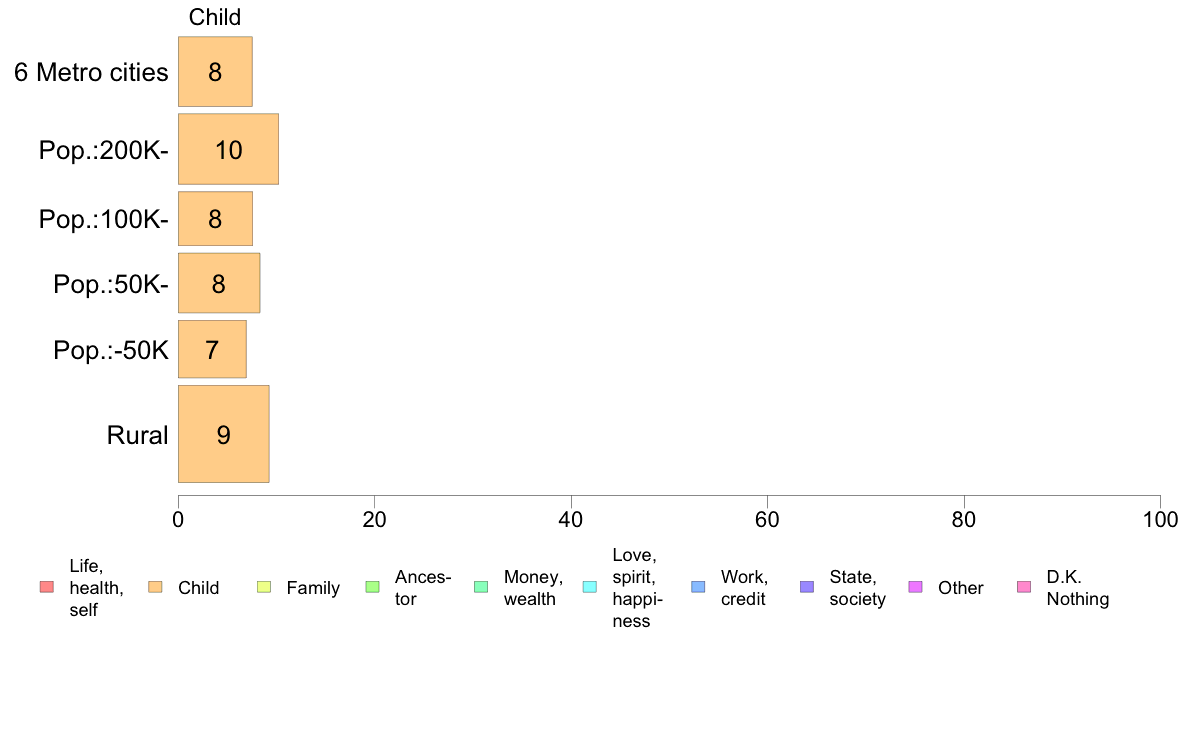The width and height of the screenshot is (1188, 736).
Task: Click the D.K. Nothing legend swatch
Action: pos(1024,587)
